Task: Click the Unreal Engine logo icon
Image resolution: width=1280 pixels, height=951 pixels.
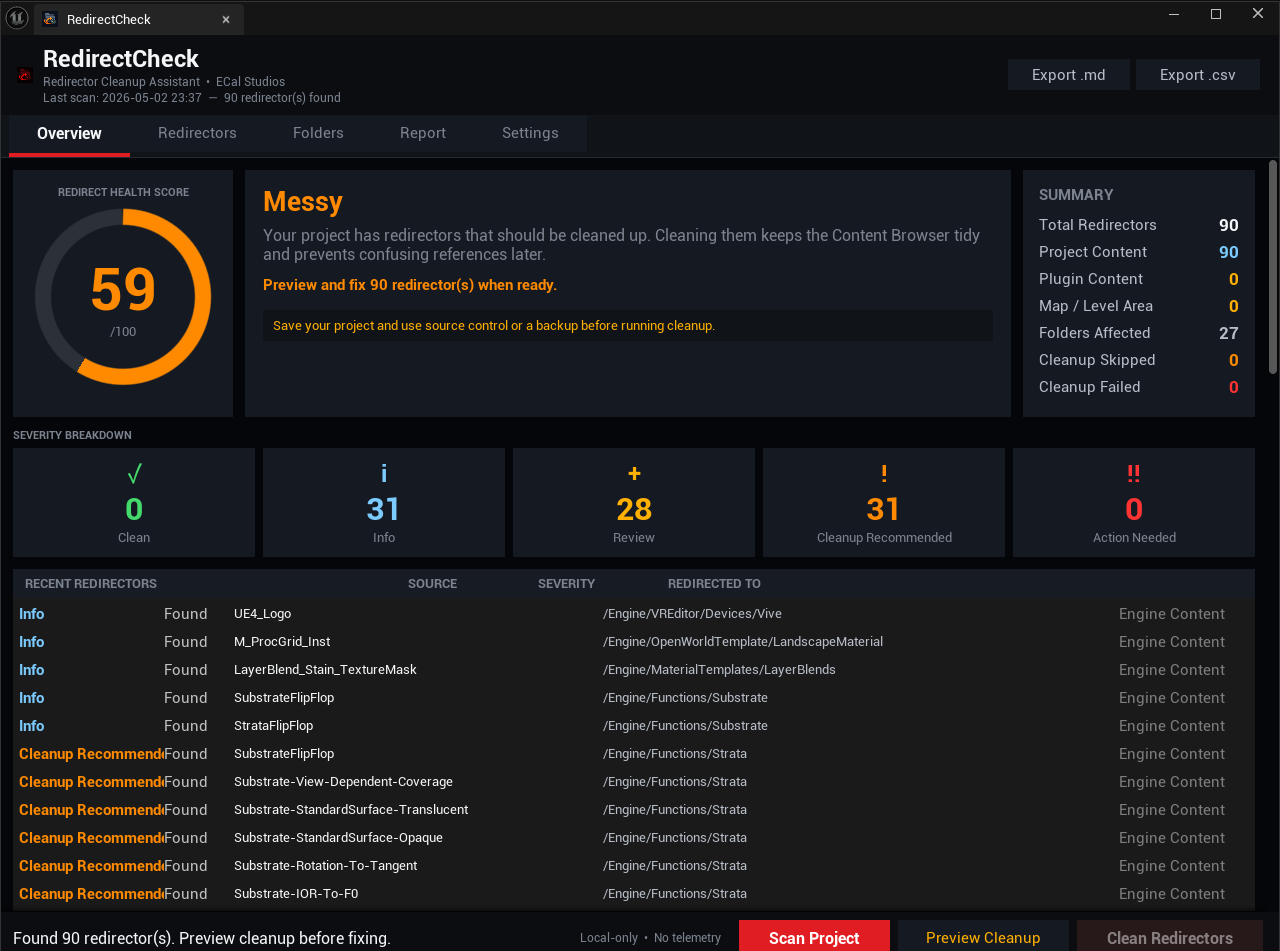Action: [x=17, y=17]
